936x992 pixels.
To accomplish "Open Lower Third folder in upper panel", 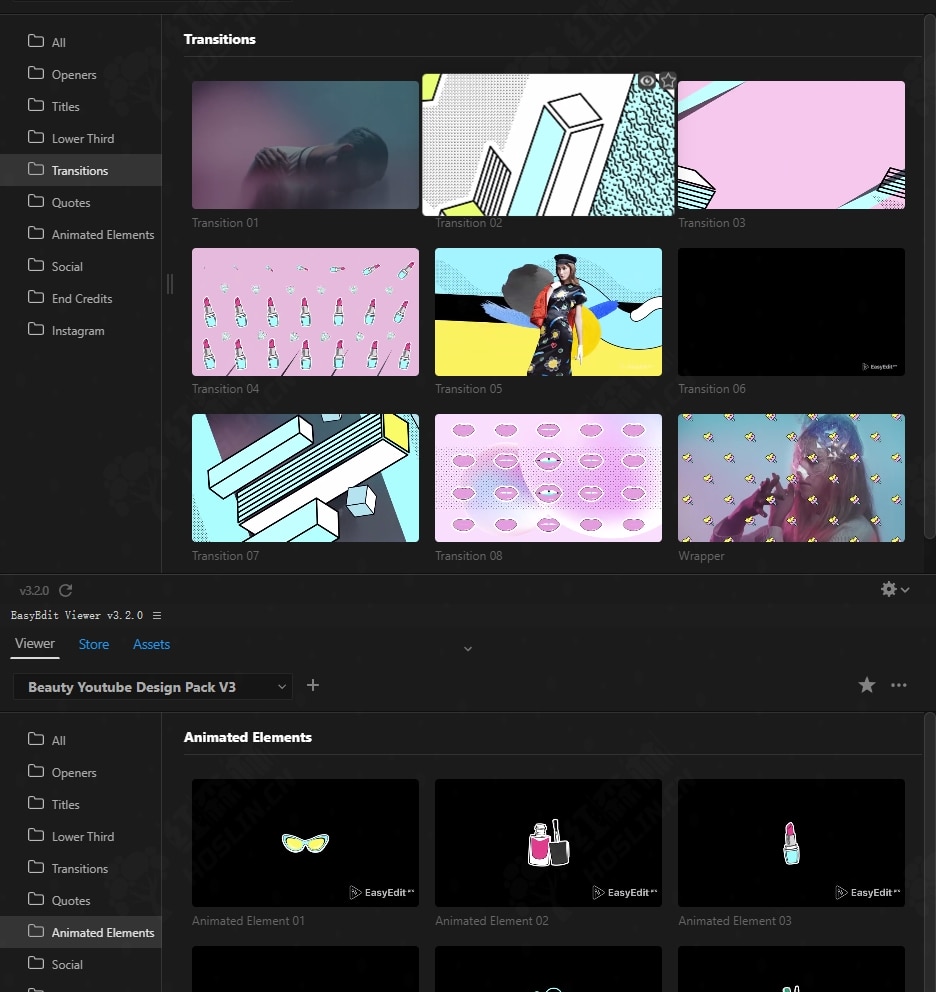I will (x=81, y=139).
